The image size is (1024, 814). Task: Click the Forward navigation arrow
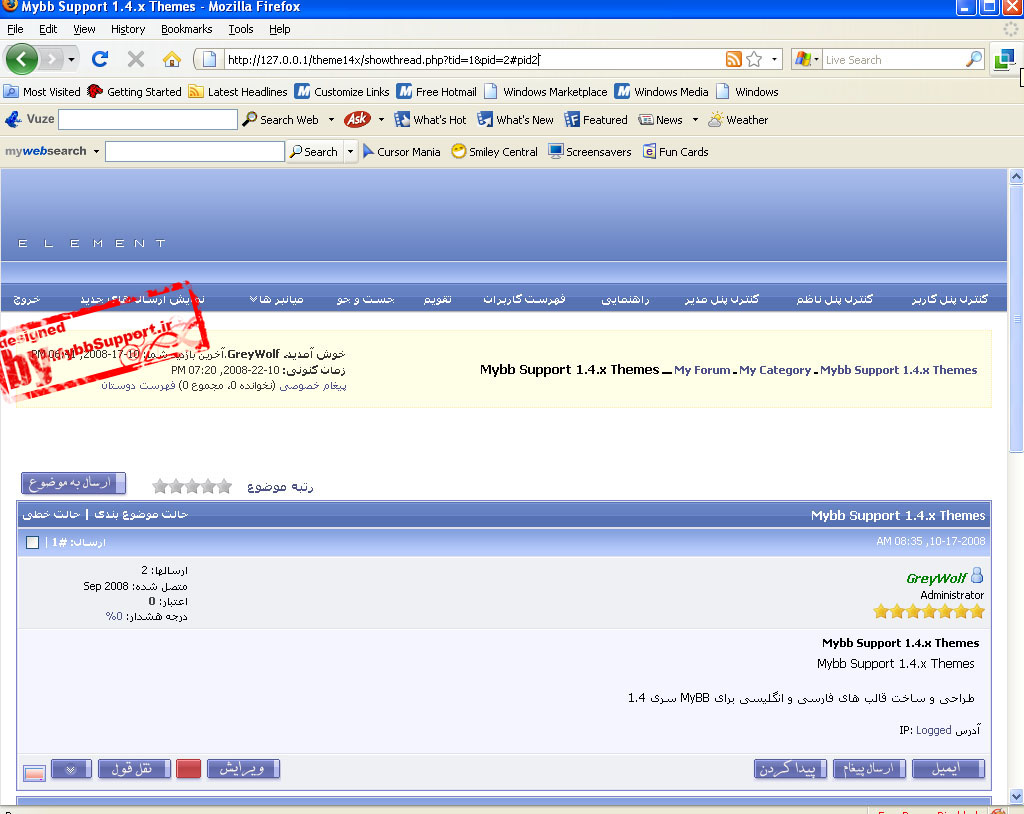pos(52,59)
